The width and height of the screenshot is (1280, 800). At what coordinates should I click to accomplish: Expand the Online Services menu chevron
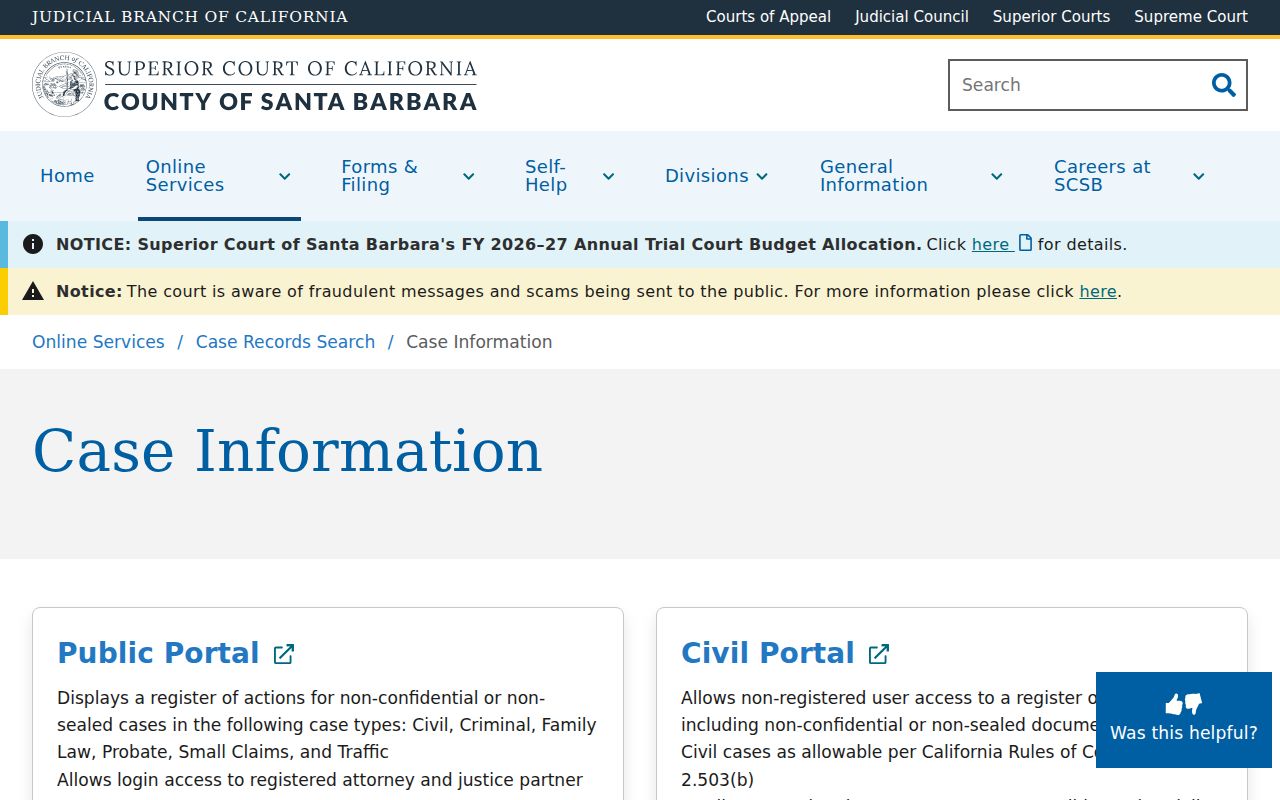click(284, 177)
